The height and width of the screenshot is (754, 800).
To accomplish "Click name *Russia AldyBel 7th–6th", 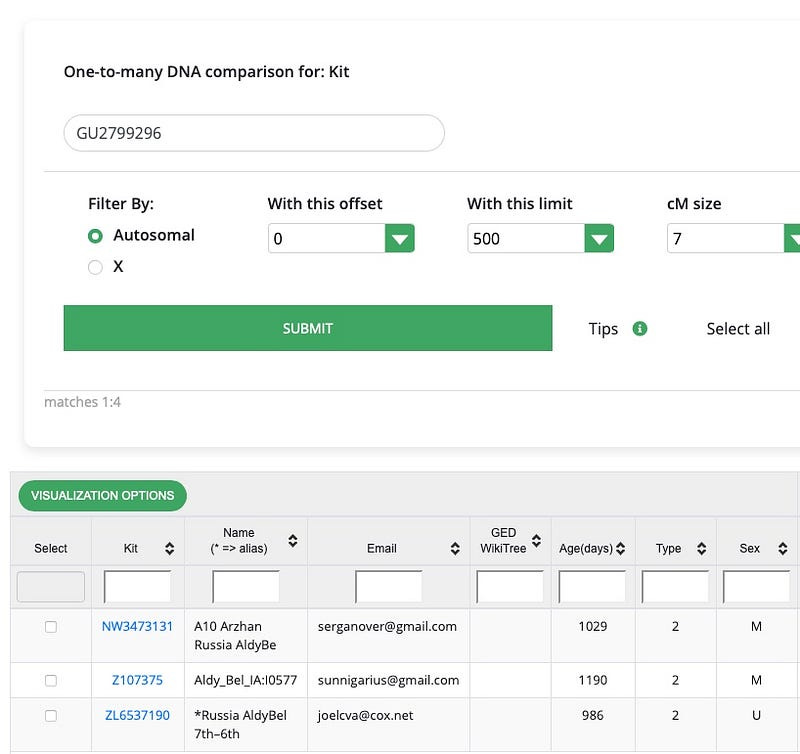I will pyautogui.click(x=240, y=724).
